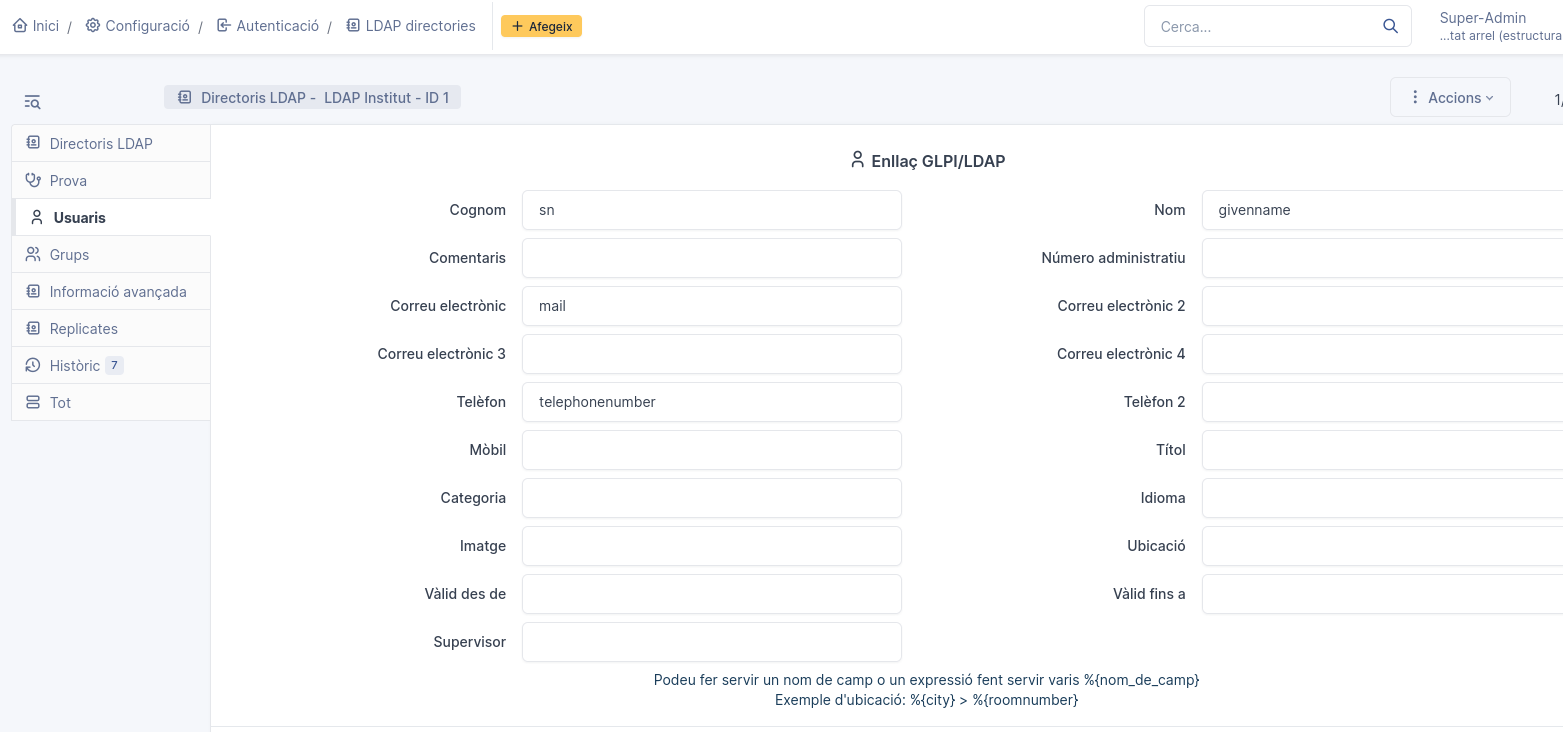Open LDAP directories breadcrumb link

pyautogui.click(x=411, y=26)
